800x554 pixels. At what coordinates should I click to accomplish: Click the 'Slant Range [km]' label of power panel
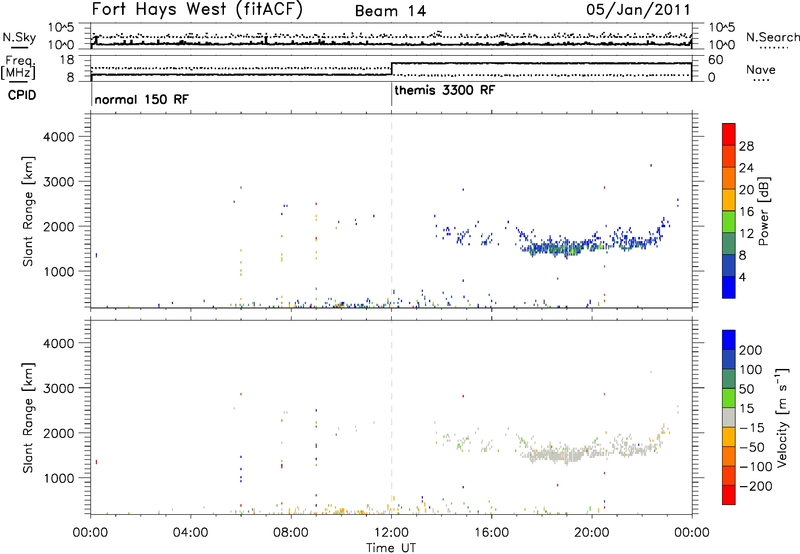[x=28, y=211]
